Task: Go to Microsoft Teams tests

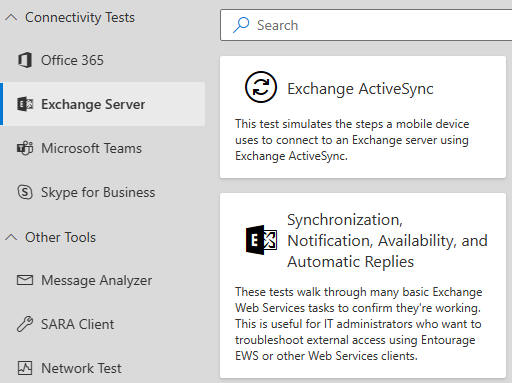Action: coord(103,148)
